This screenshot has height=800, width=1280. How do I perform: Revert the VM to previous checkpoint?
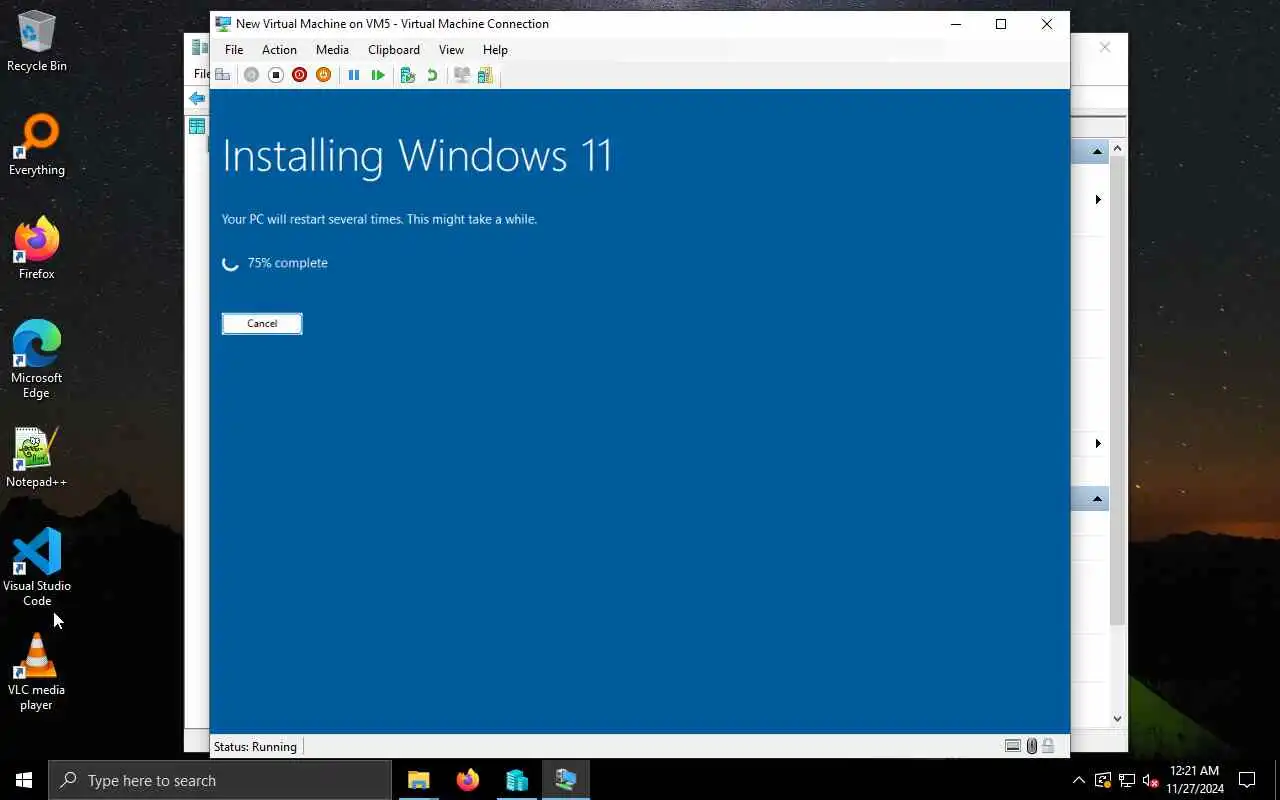[432, 75]
